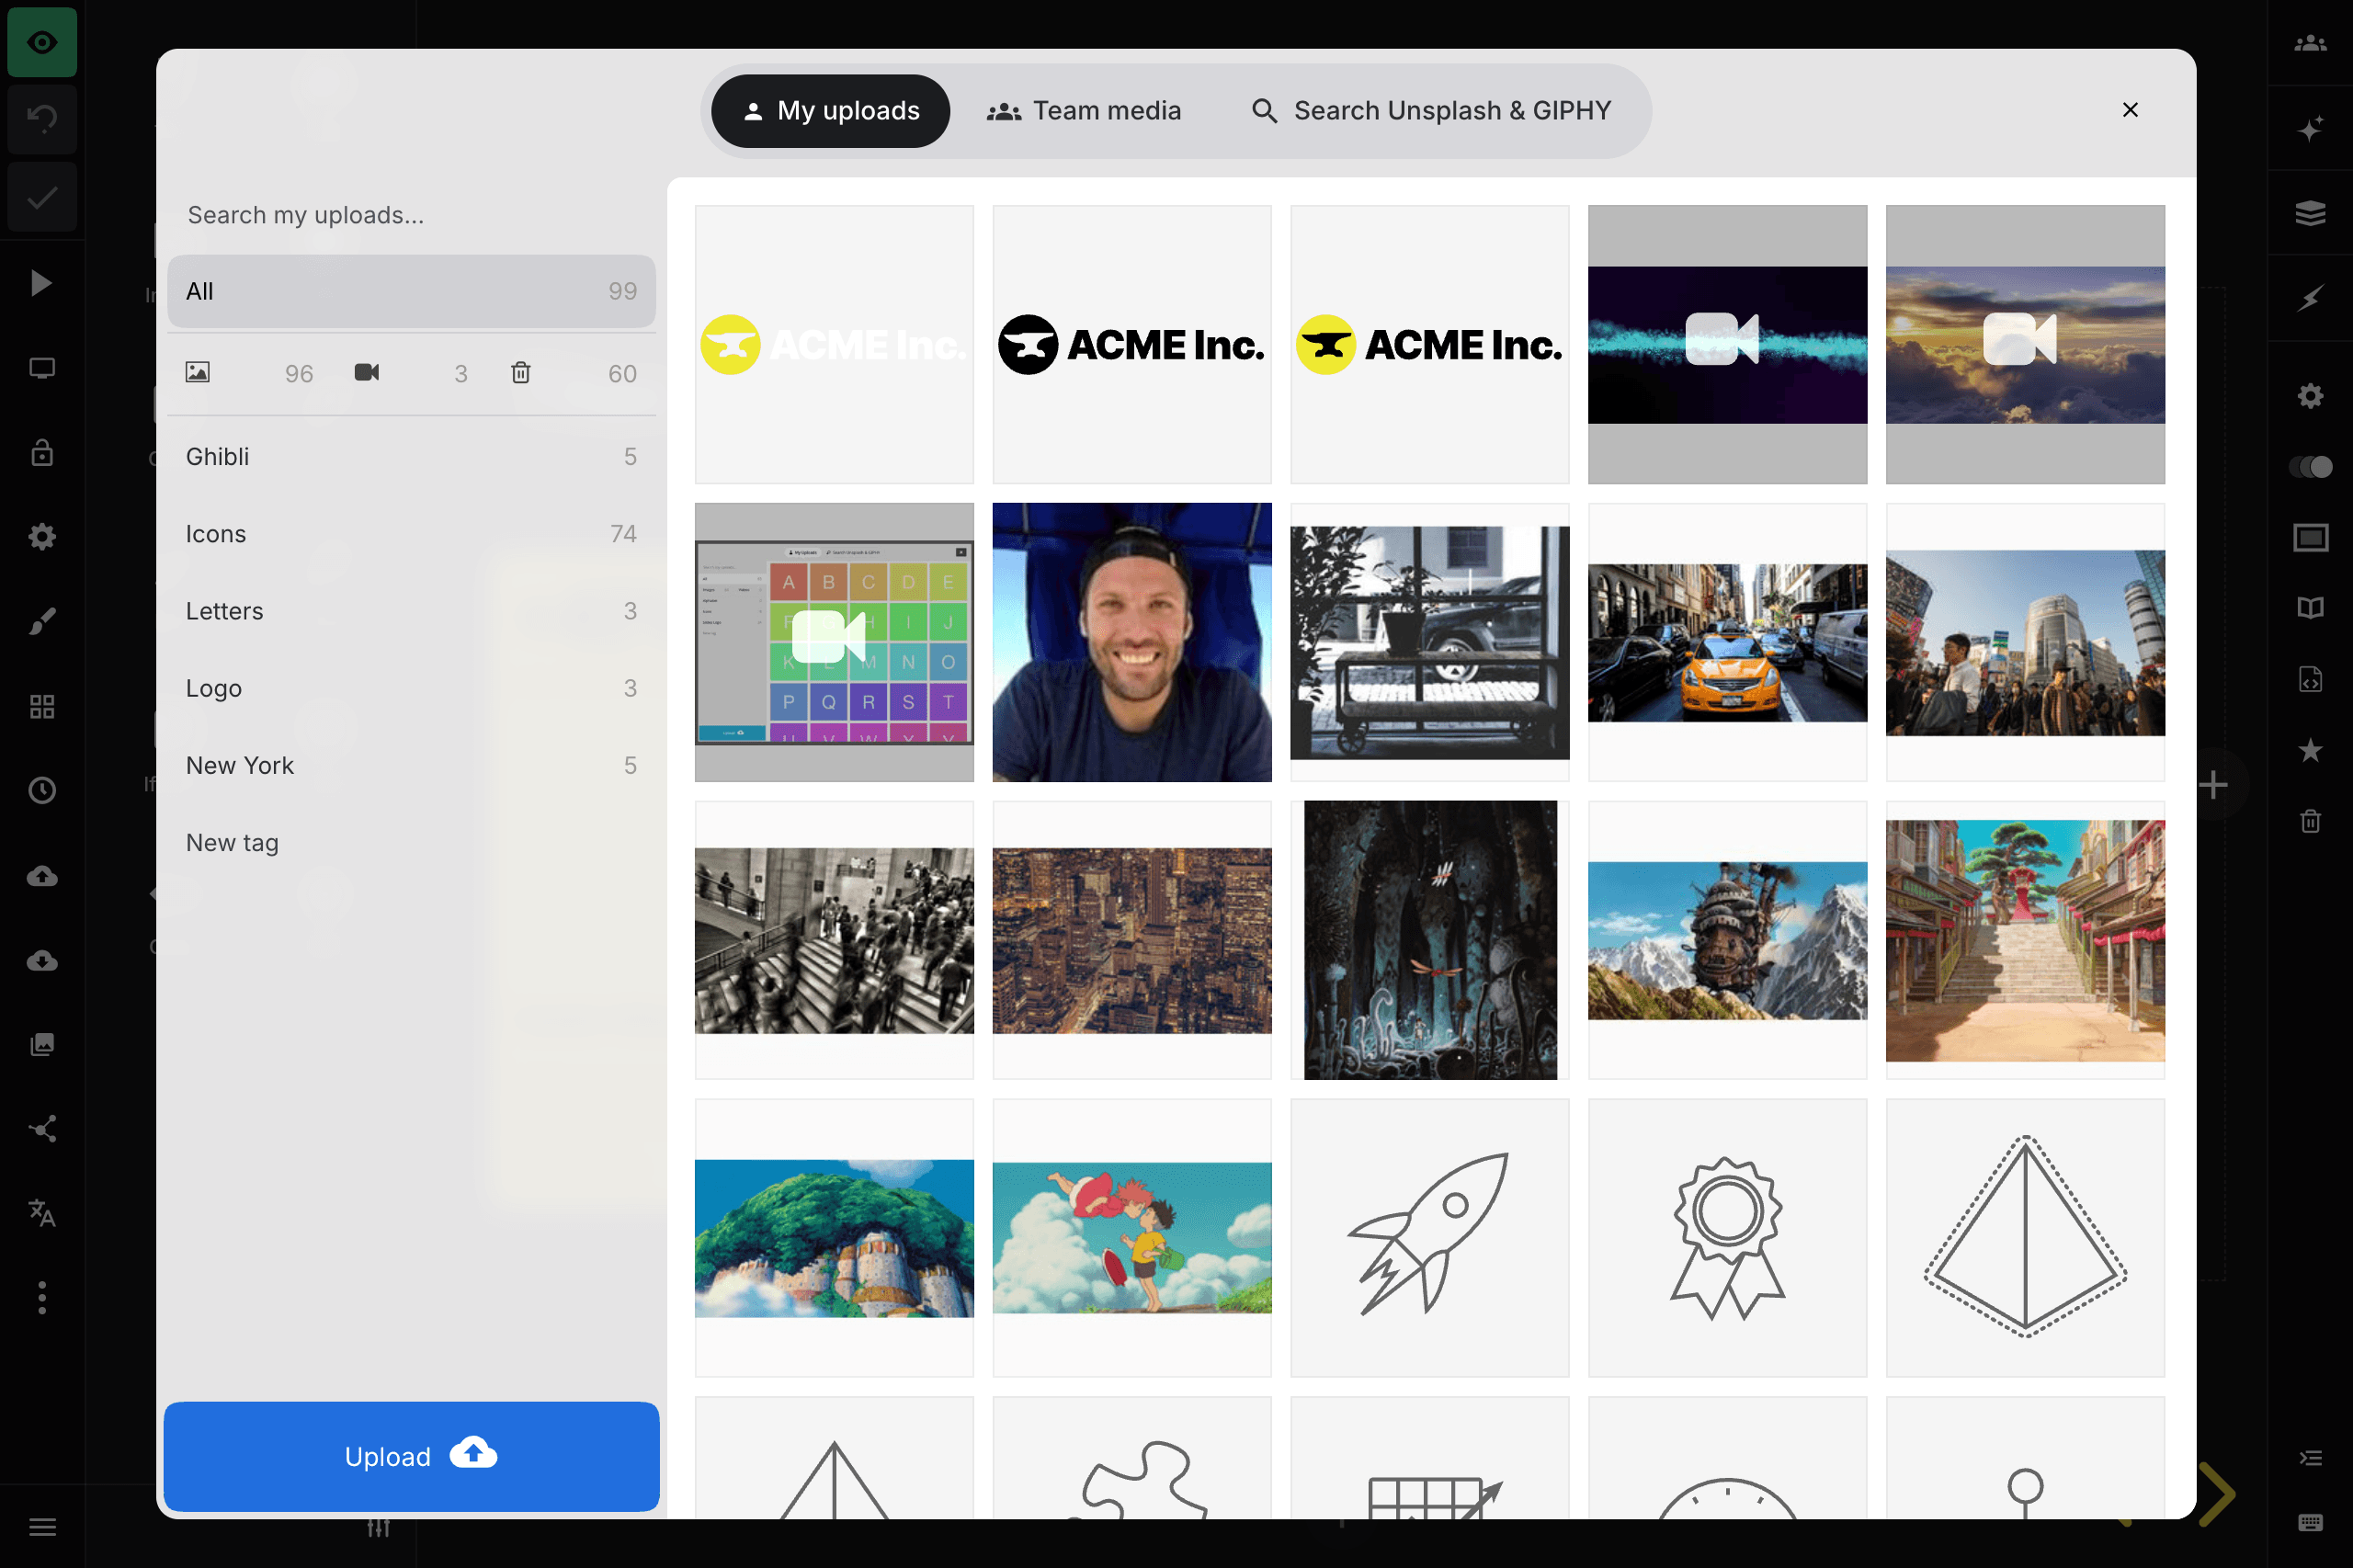Select the Icons tag
Screen dimensions: 2353x1568
point(411,534)
